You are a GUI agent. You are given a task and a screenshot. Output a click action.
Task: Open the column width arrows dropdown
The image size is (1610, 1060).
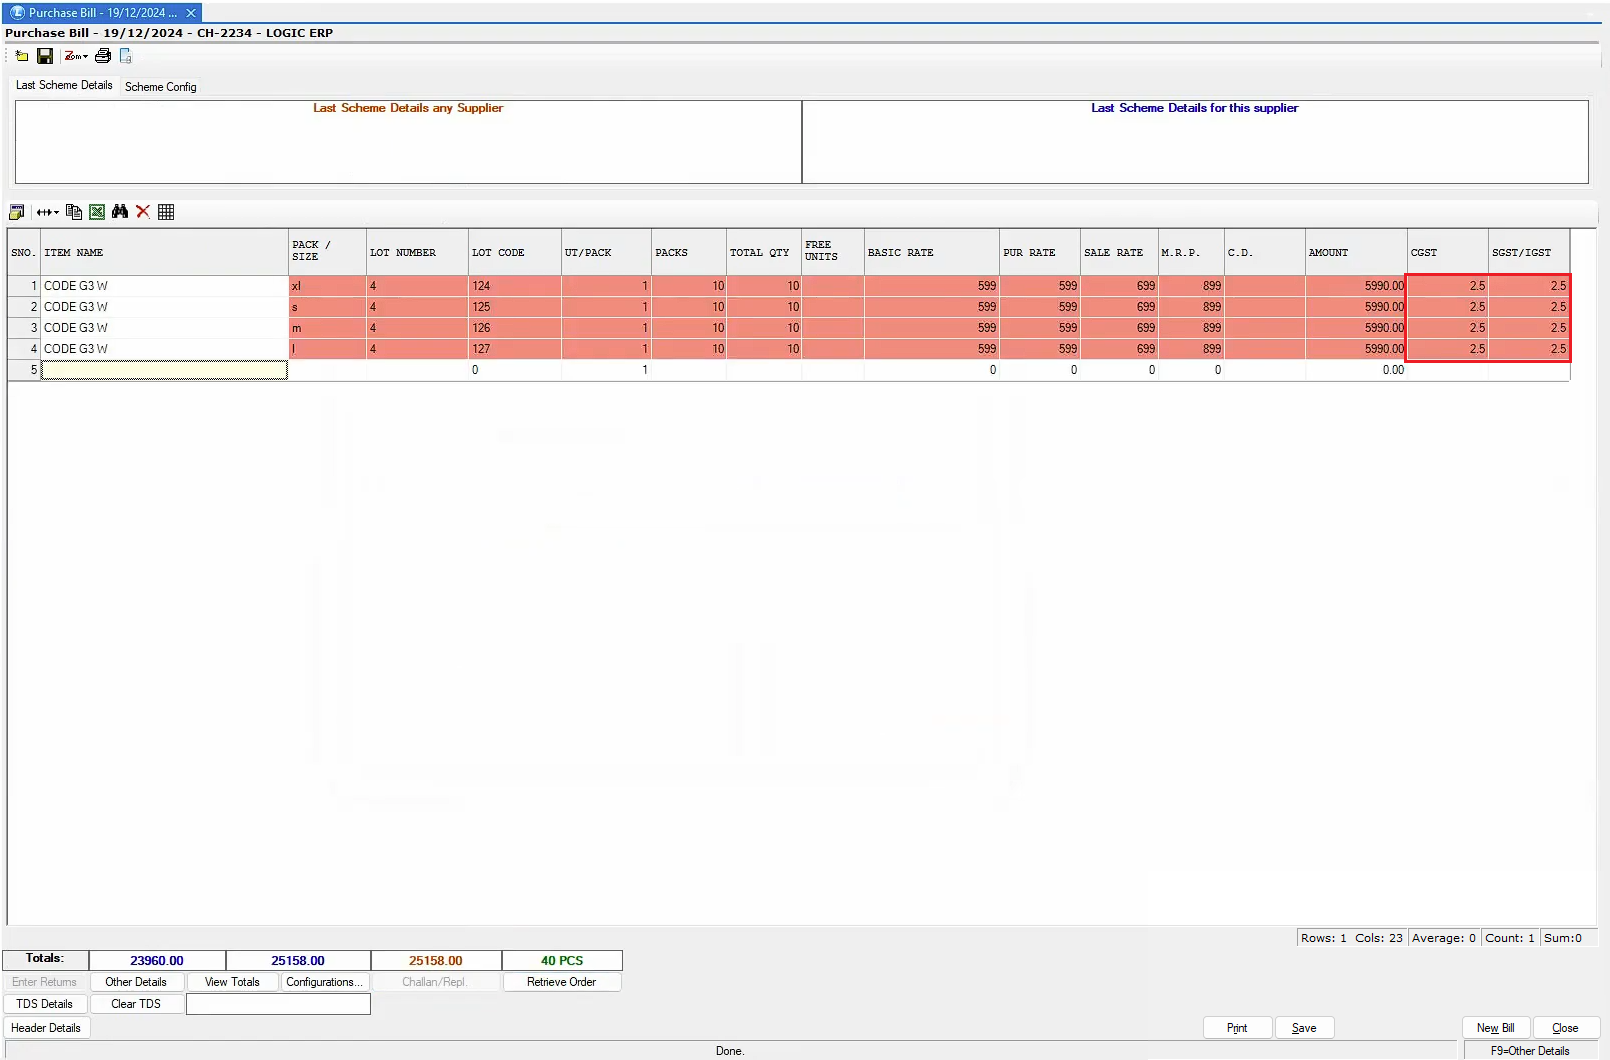47,212
